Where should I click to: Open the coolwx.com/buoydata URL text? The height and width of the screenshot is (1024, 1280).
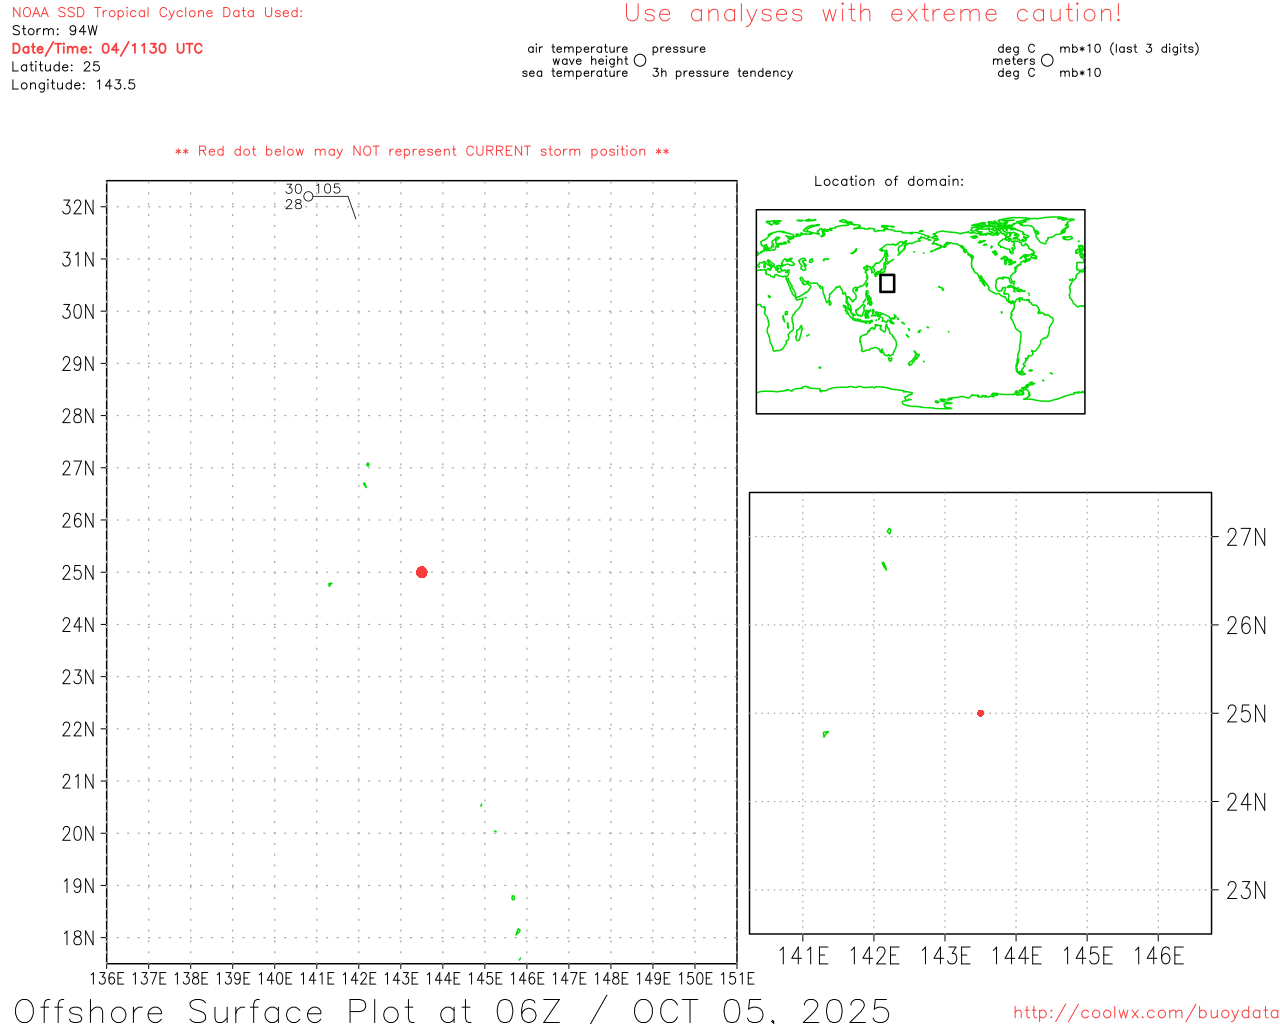1146,1013
